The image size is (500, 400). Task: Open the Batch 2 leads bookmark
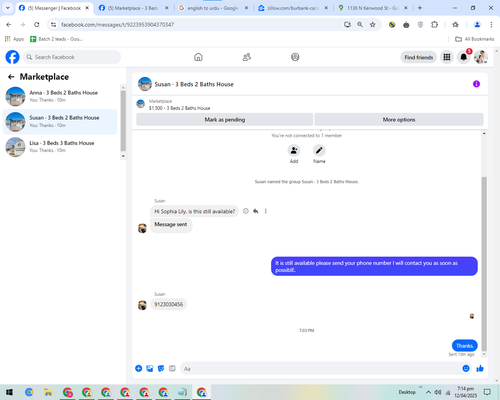[56, 39]
